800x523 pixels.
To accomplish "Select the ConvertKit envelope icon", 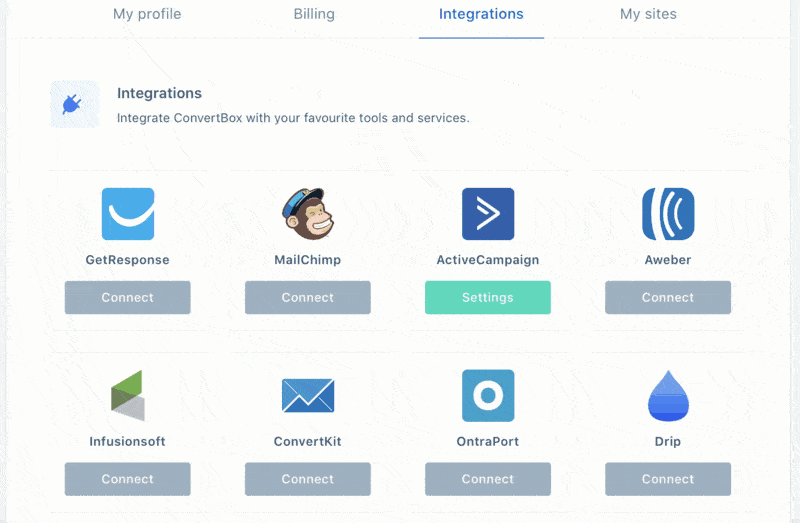I will [308, 395].
